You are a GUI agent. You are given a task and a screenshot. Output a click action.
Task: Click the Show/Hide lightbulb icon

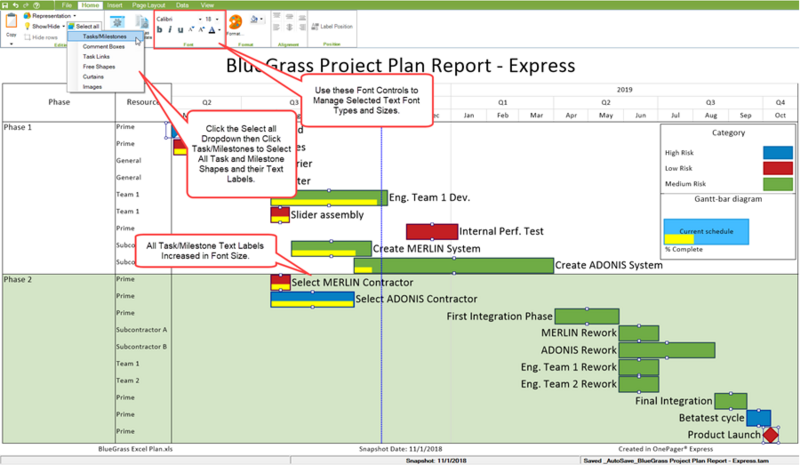point(27,26)
